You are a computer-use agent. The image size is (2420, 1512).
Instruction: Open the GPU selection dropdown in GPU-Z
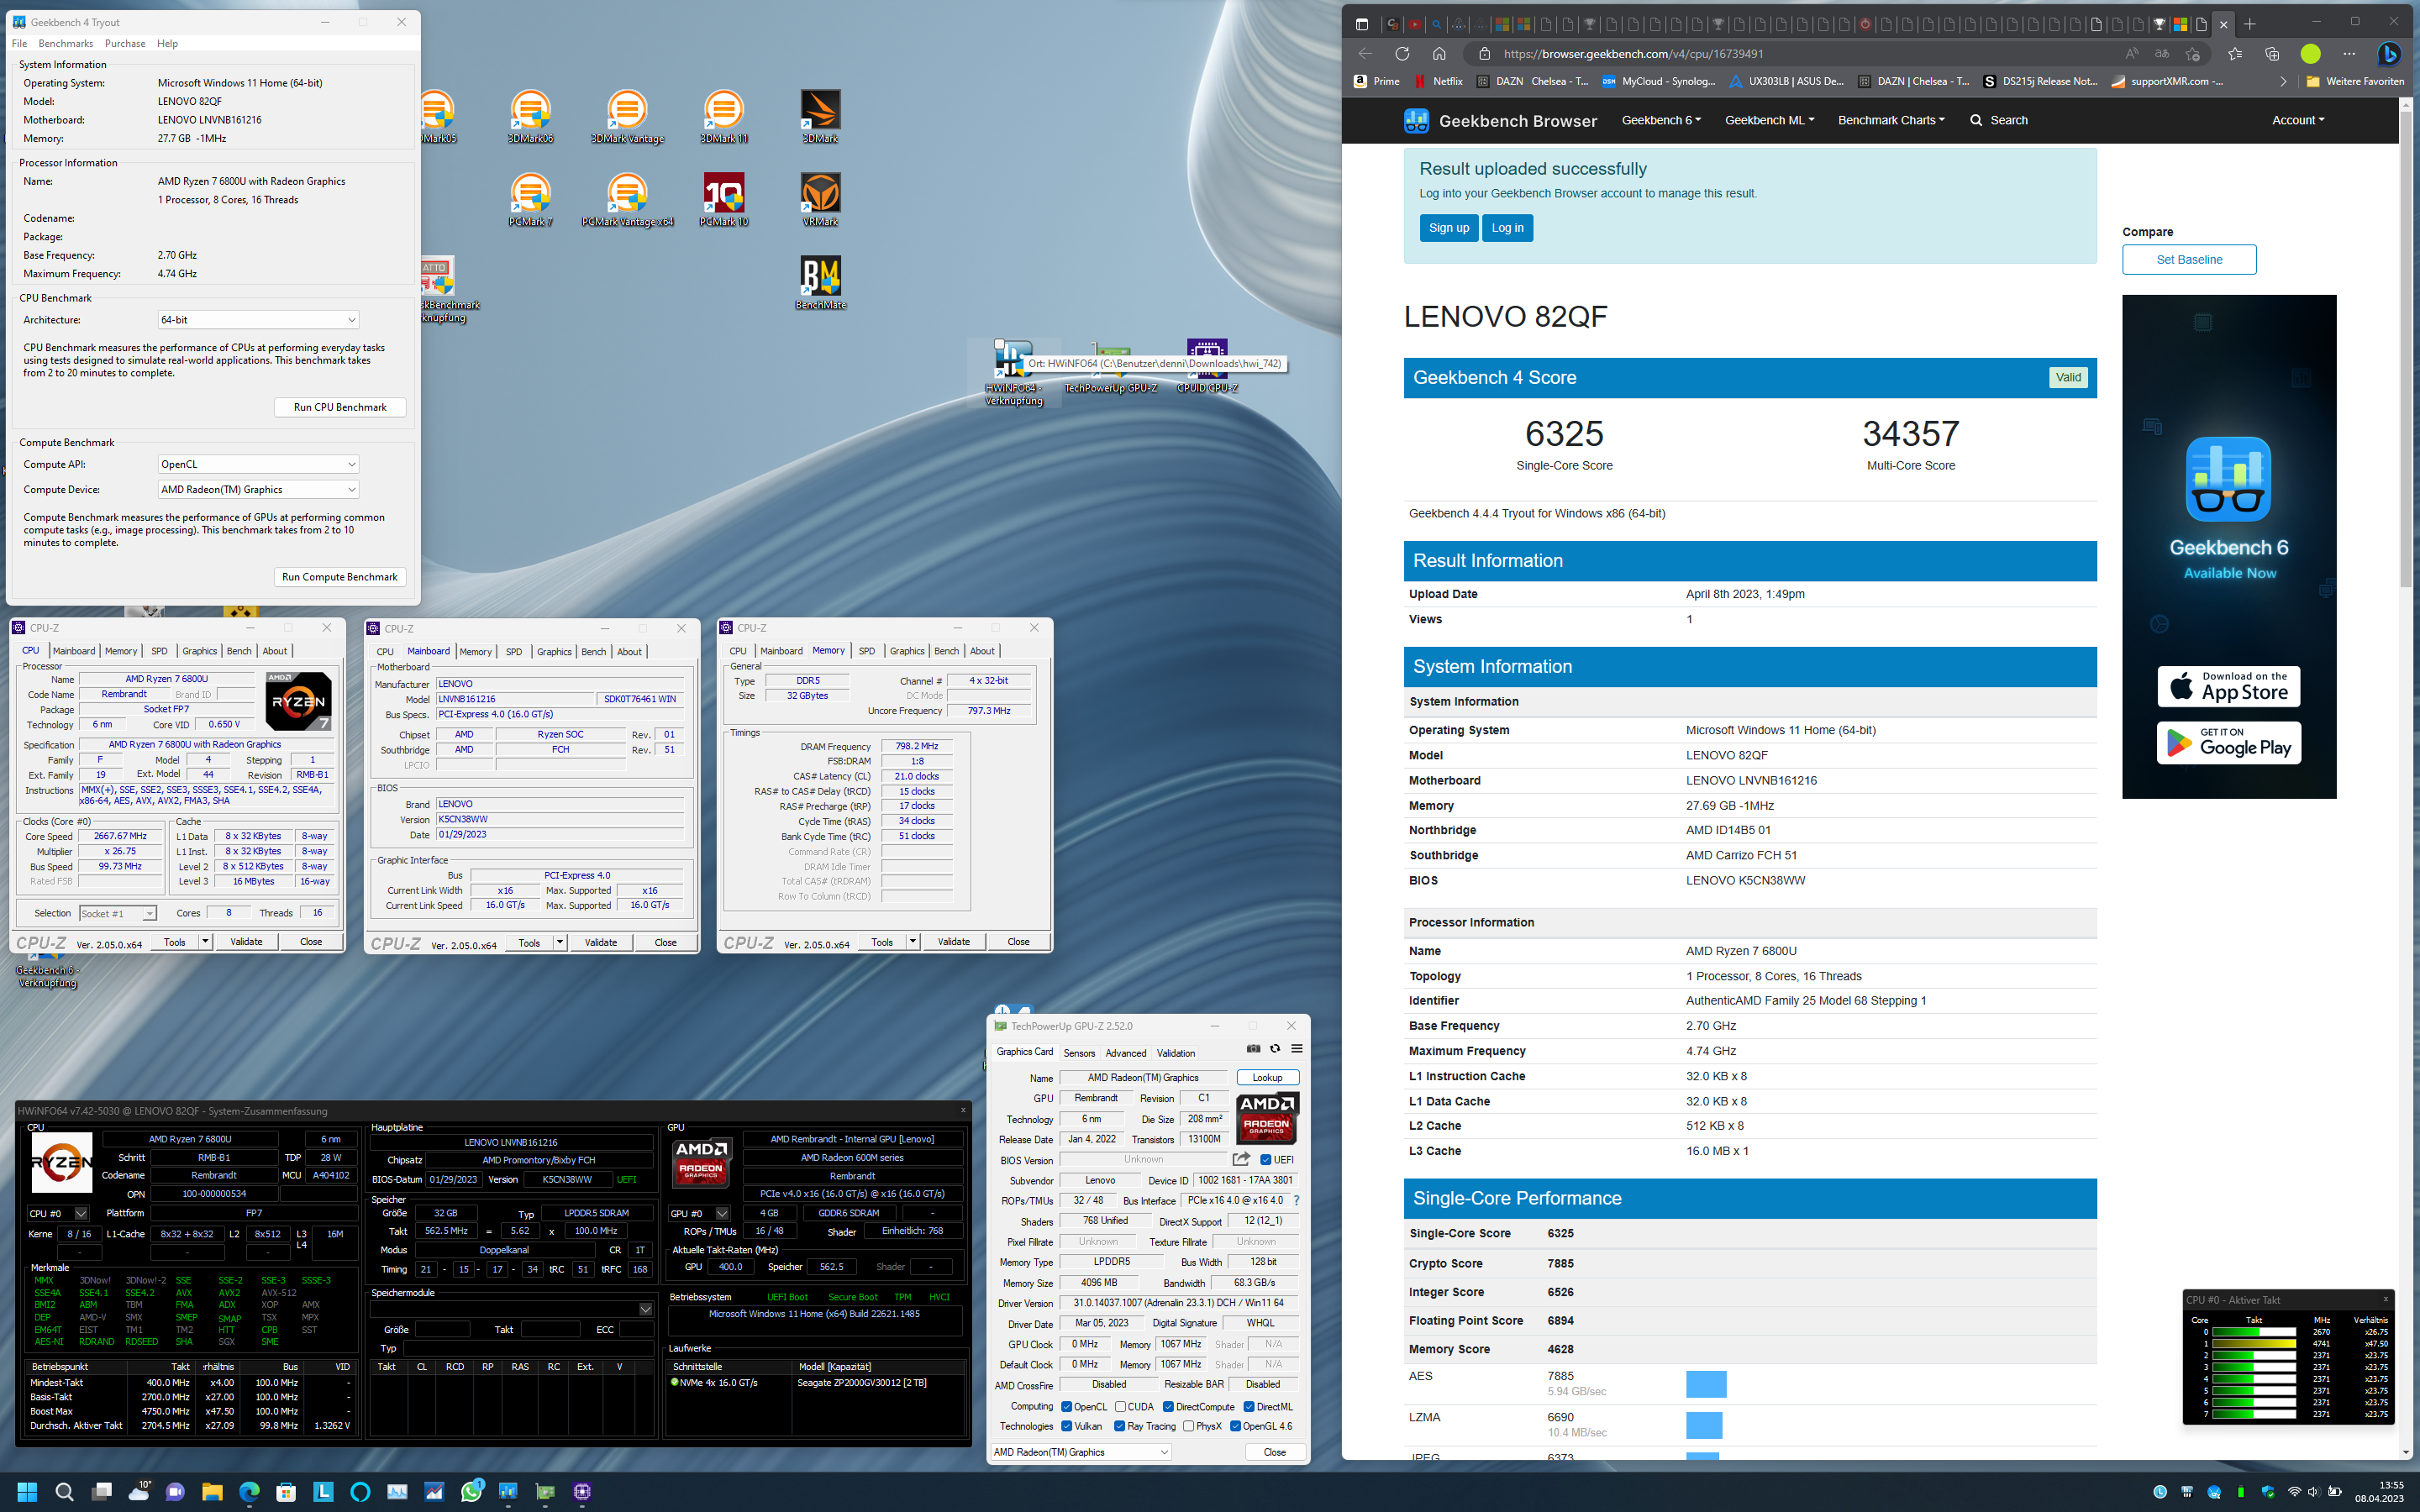[x=1080, y=1452]
